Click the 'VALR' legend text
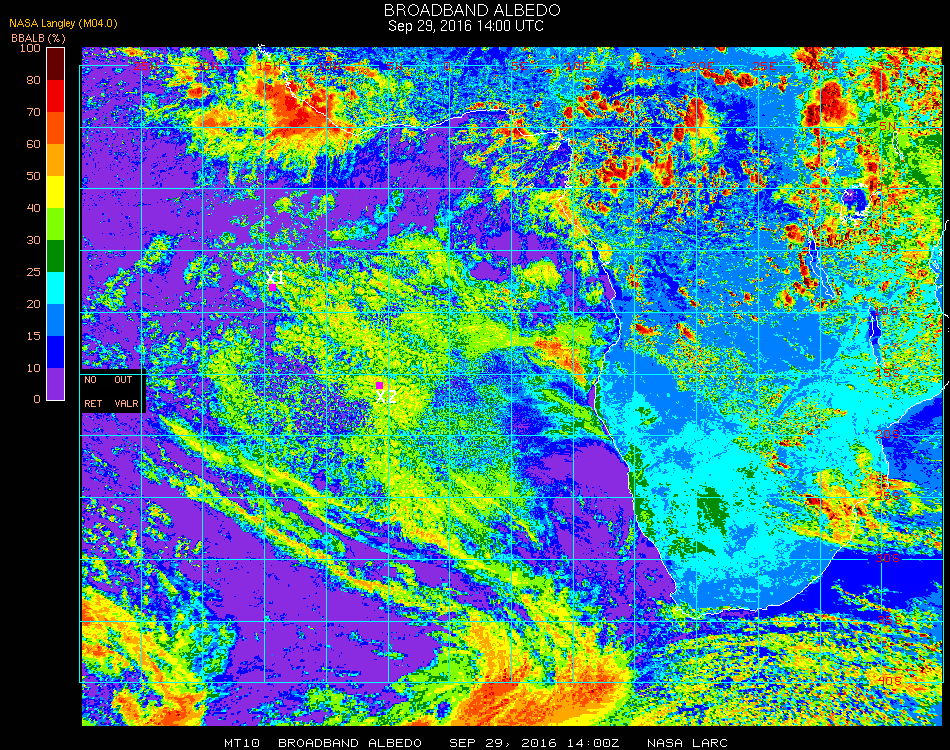 point(127,403)
